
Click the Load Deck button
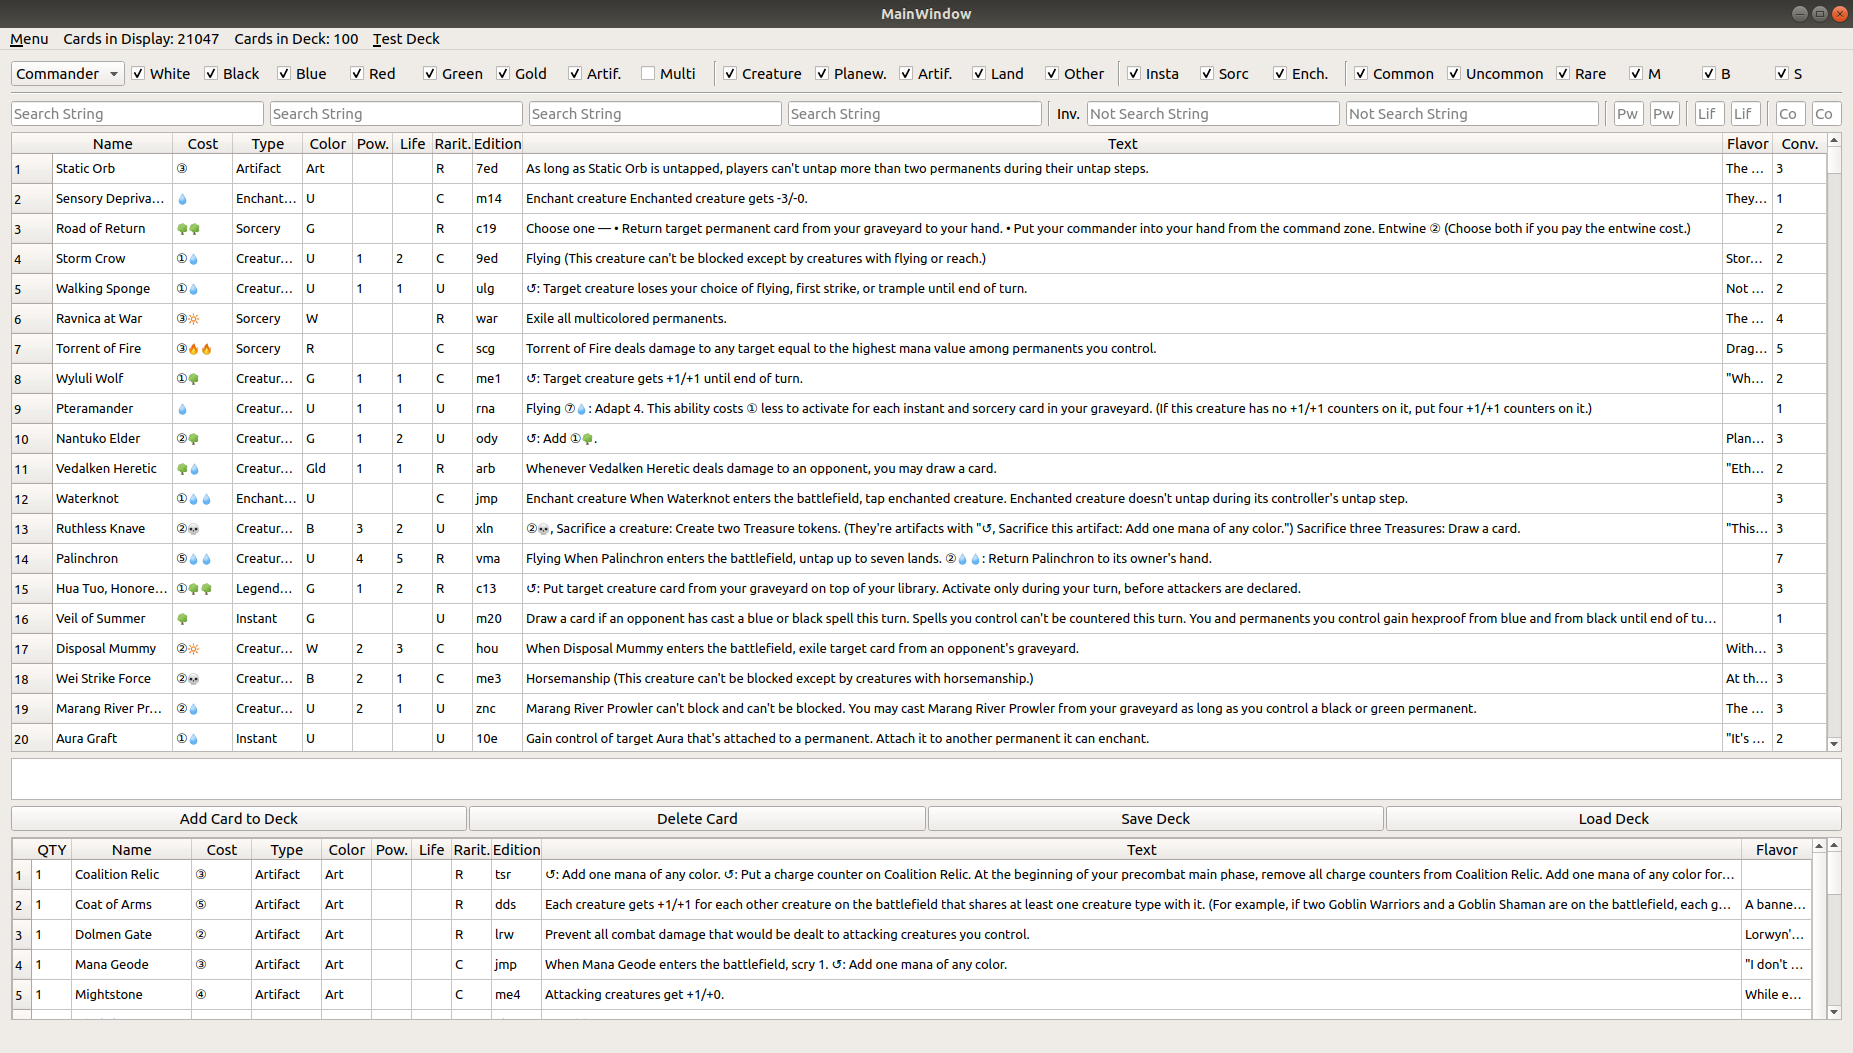(1613, 819)
